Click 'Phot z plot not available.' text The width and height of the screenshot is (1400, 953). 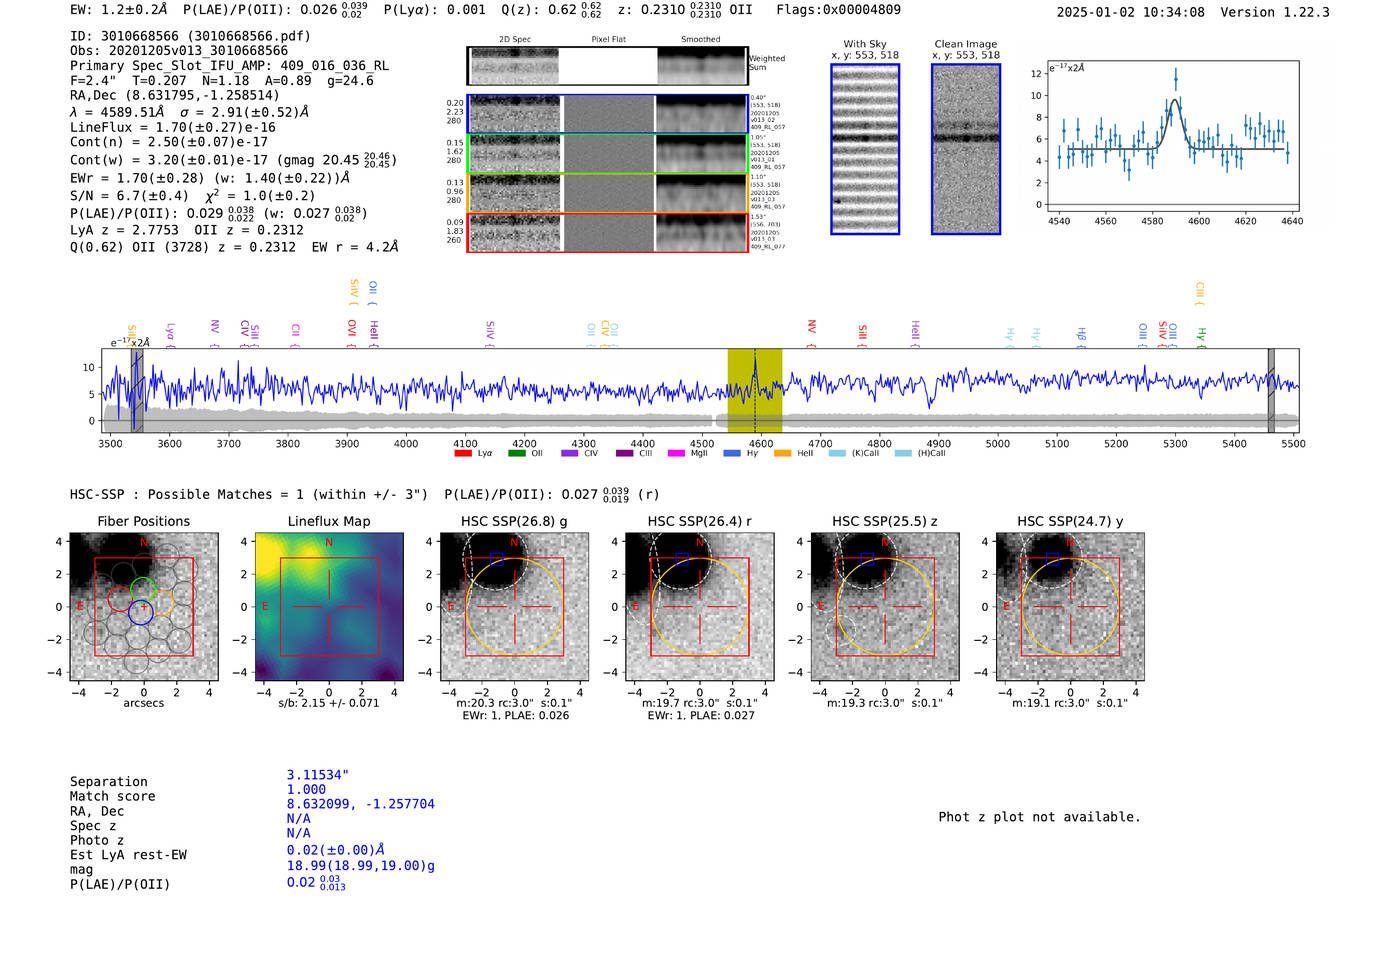(1039, 817)
